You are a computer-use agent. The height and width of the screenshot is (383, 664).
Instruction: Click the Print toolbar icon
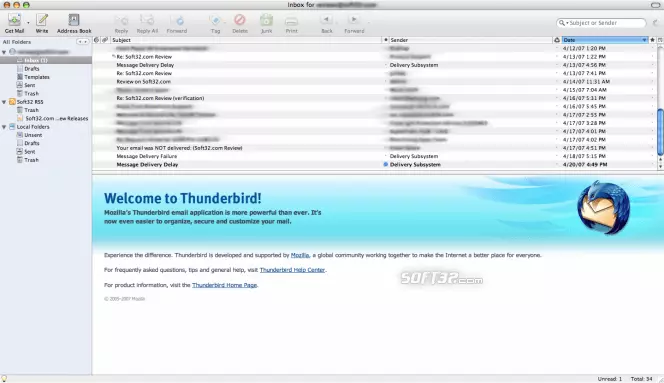pyautogui.click(x=291, y=20)
